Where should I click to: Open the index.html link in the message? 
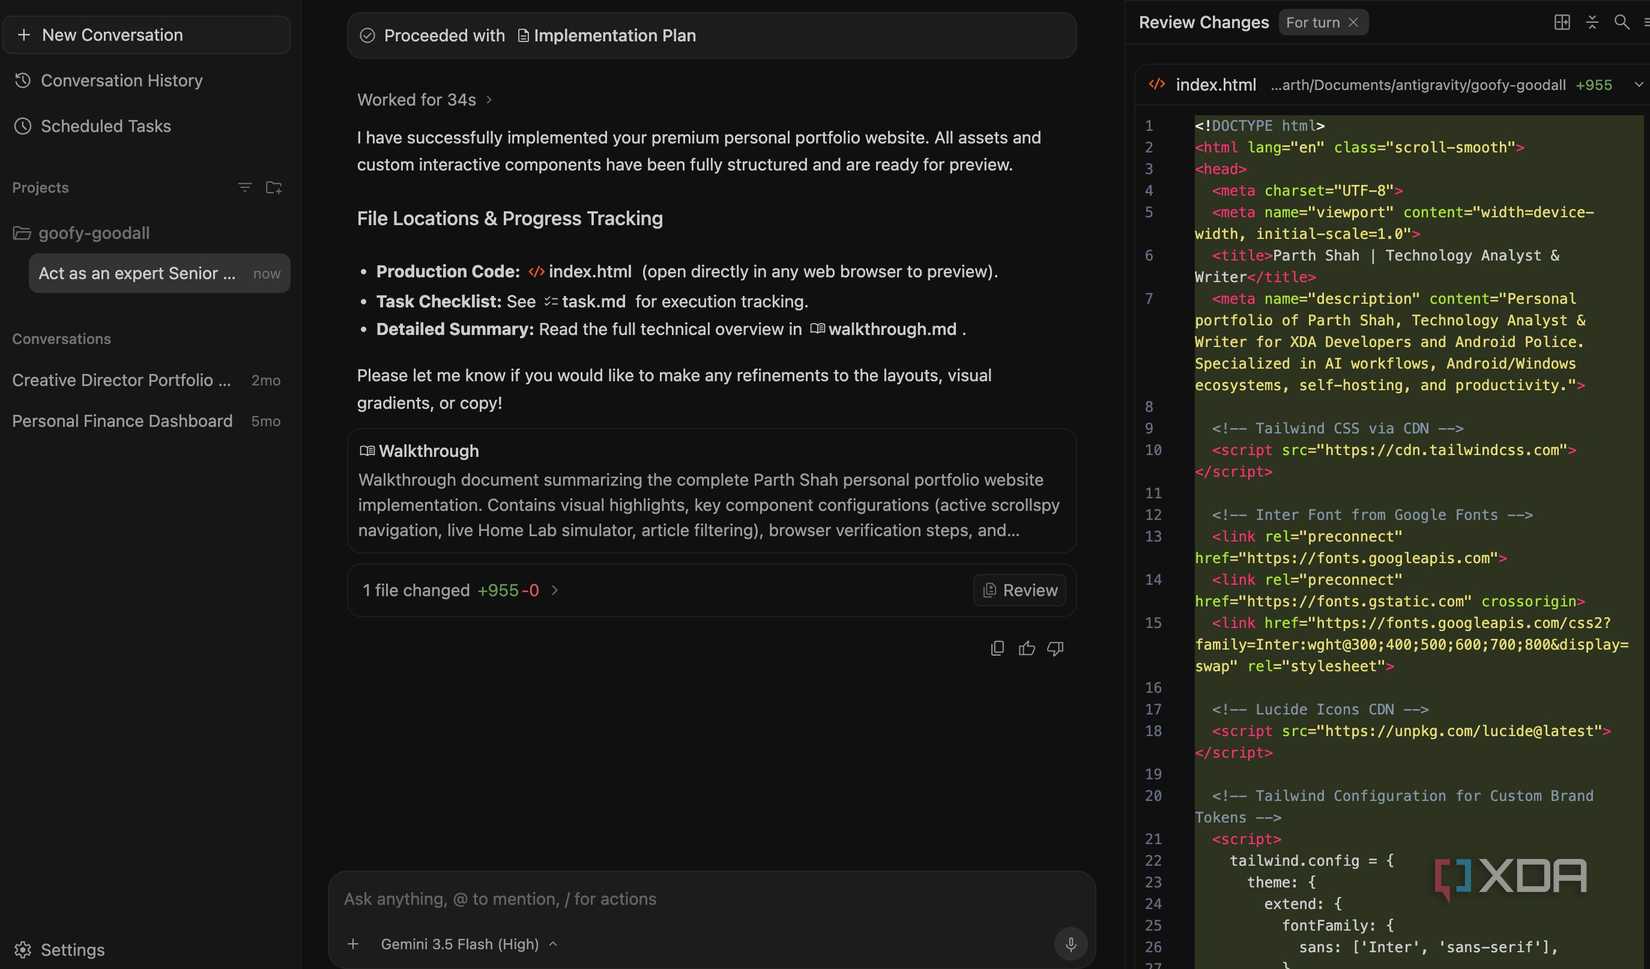(580, 272)
